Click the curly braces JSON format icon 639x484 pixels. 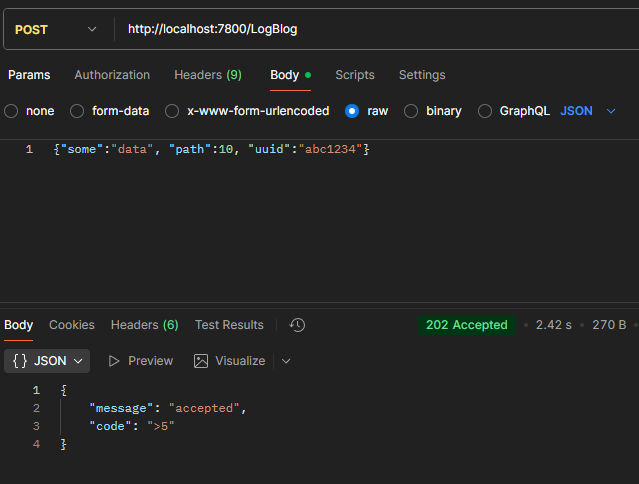coord(20,361)
